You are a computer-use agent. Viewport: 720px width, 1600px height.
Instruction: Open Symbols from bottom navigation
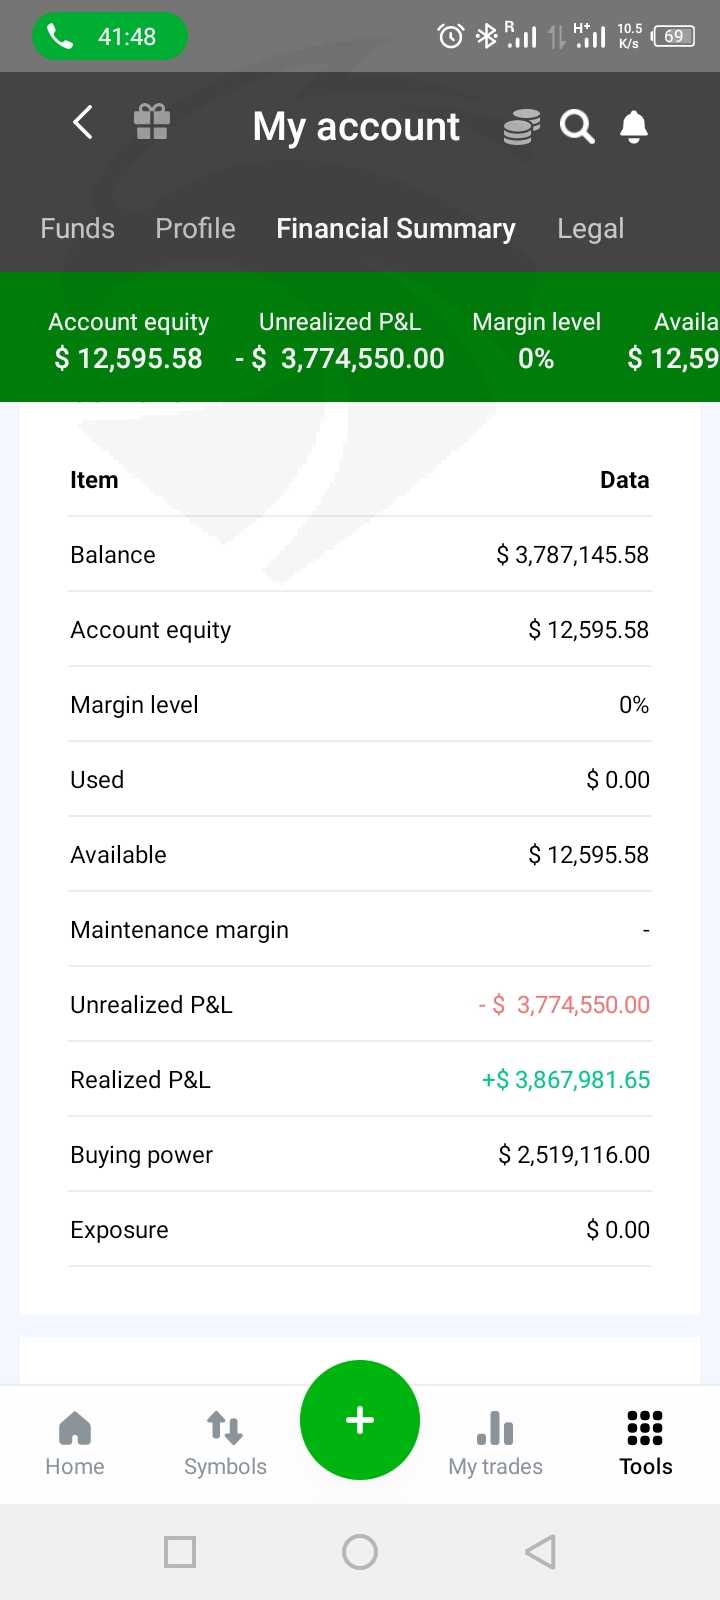[x=225, y=1443]
